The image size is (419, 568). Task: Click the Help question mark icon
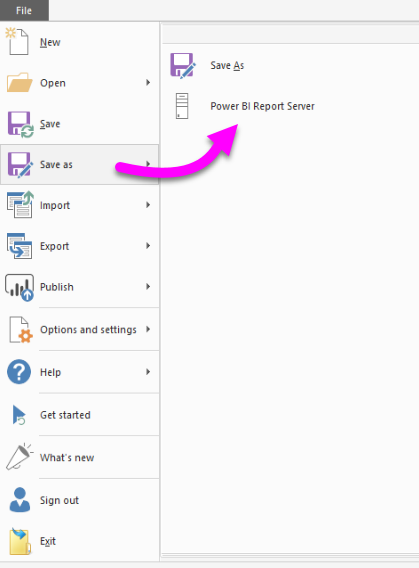(x=19, y=372)
